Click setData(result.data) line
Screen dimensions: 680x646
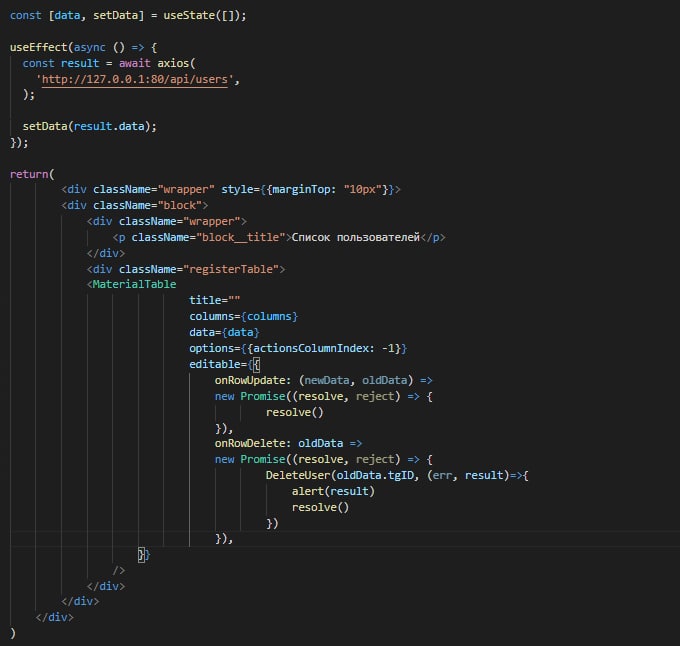[89, 126]
